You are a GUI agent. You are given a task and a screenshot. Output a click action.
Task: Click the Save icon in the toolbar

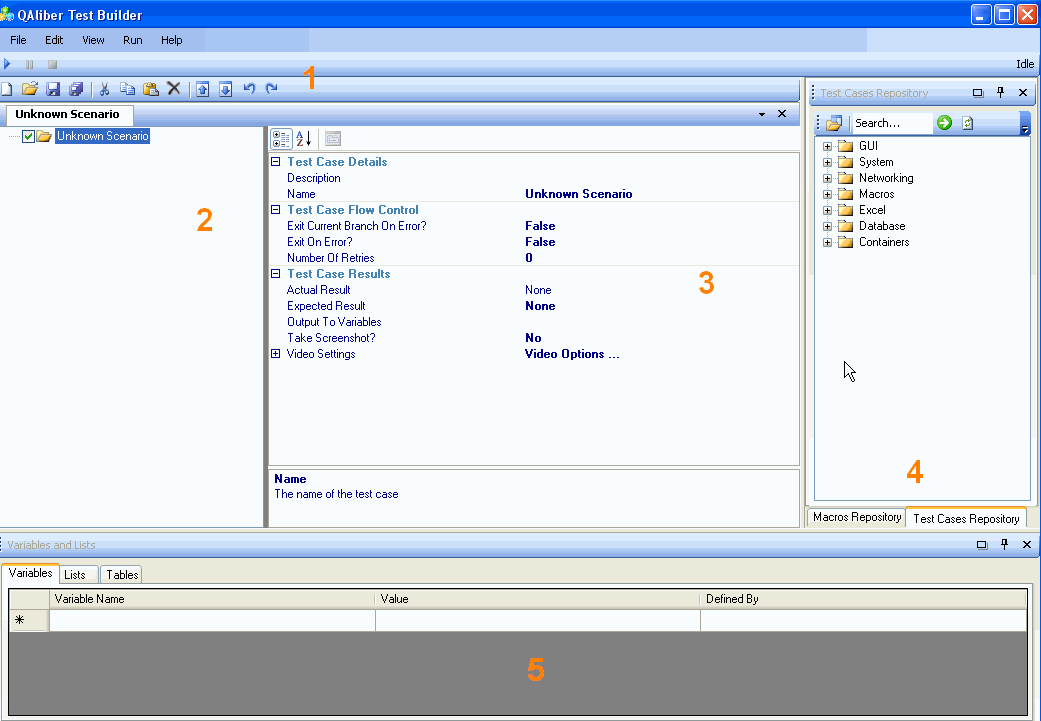click(53, 89)
